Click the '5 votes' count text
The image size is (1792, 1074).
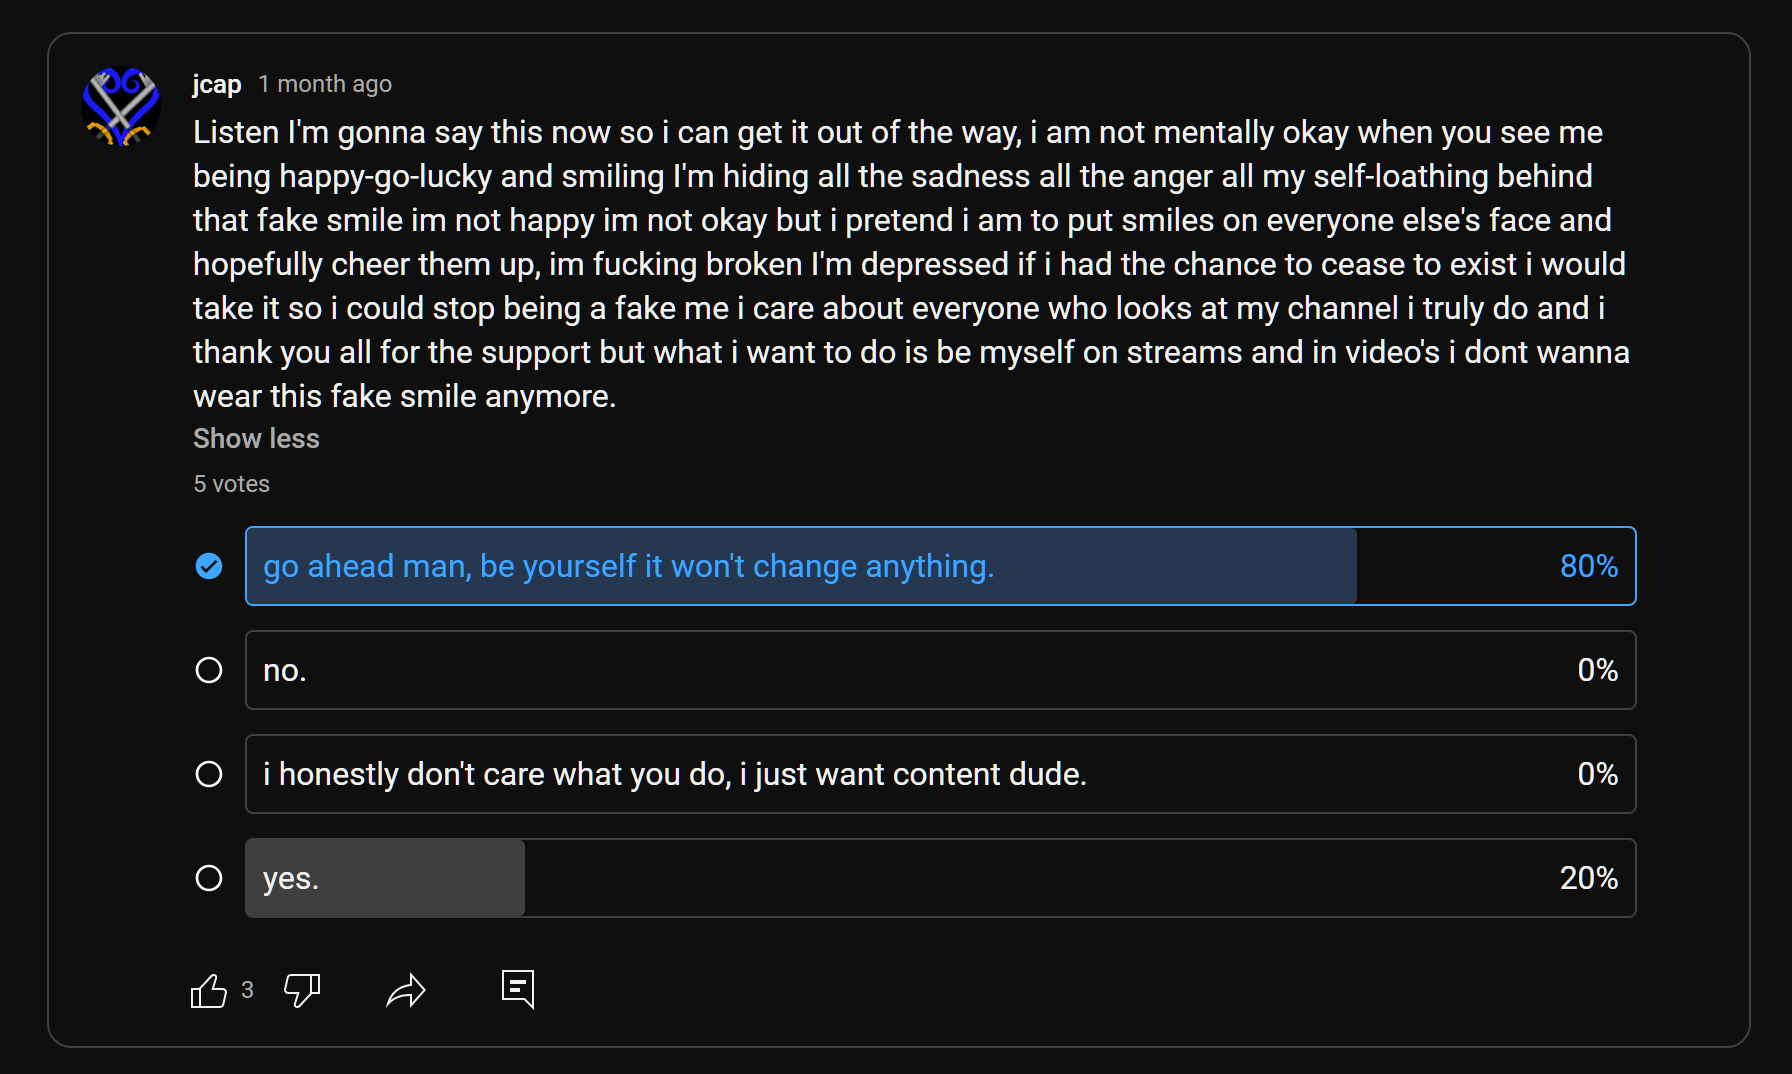[231, 484]
